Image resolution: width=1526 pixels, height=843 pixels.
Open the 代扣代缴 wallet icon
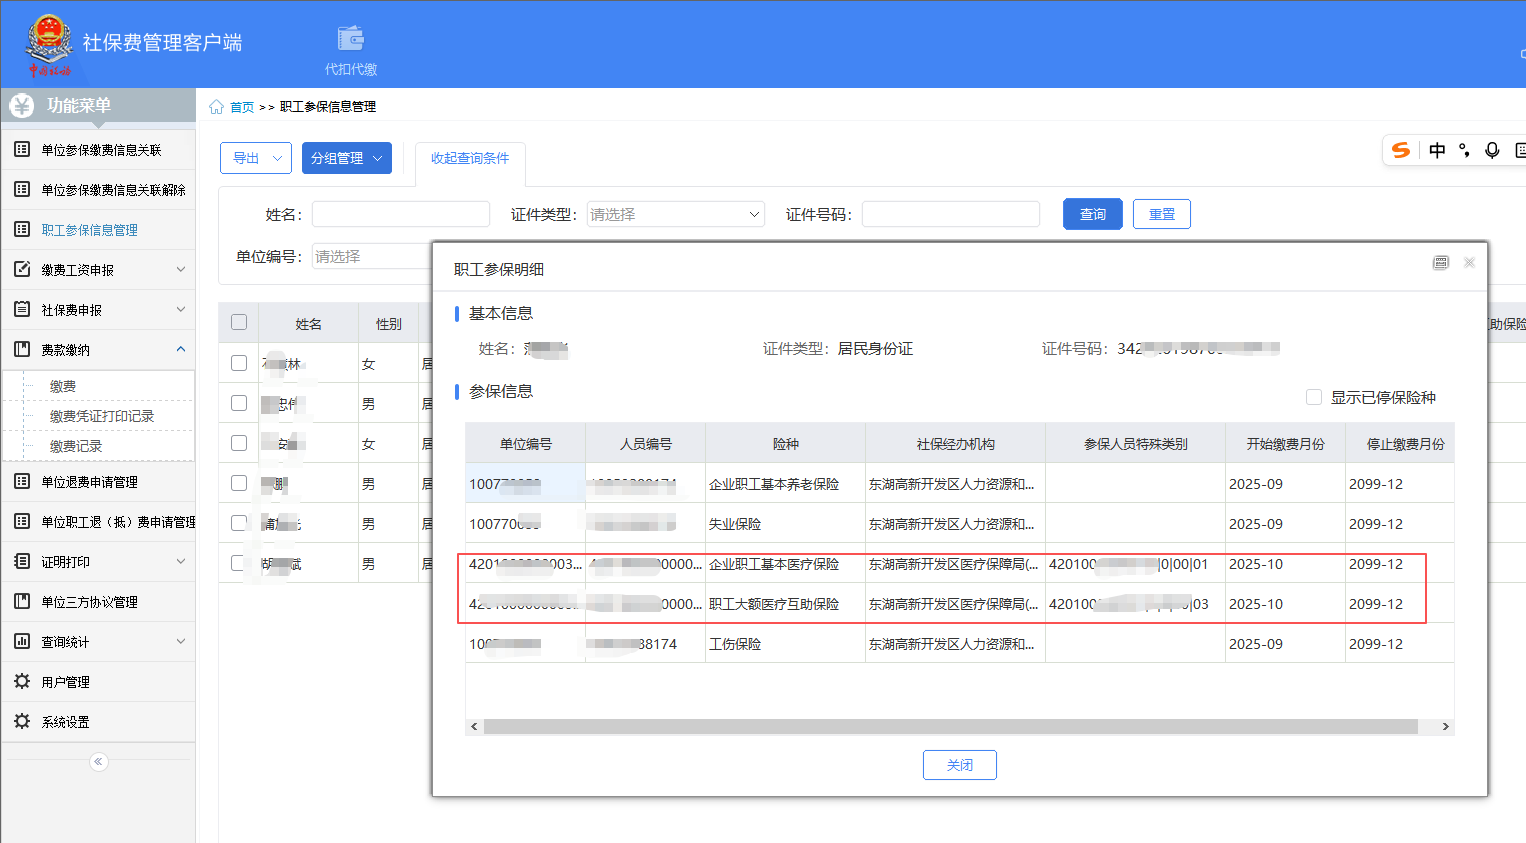point(350,39)
